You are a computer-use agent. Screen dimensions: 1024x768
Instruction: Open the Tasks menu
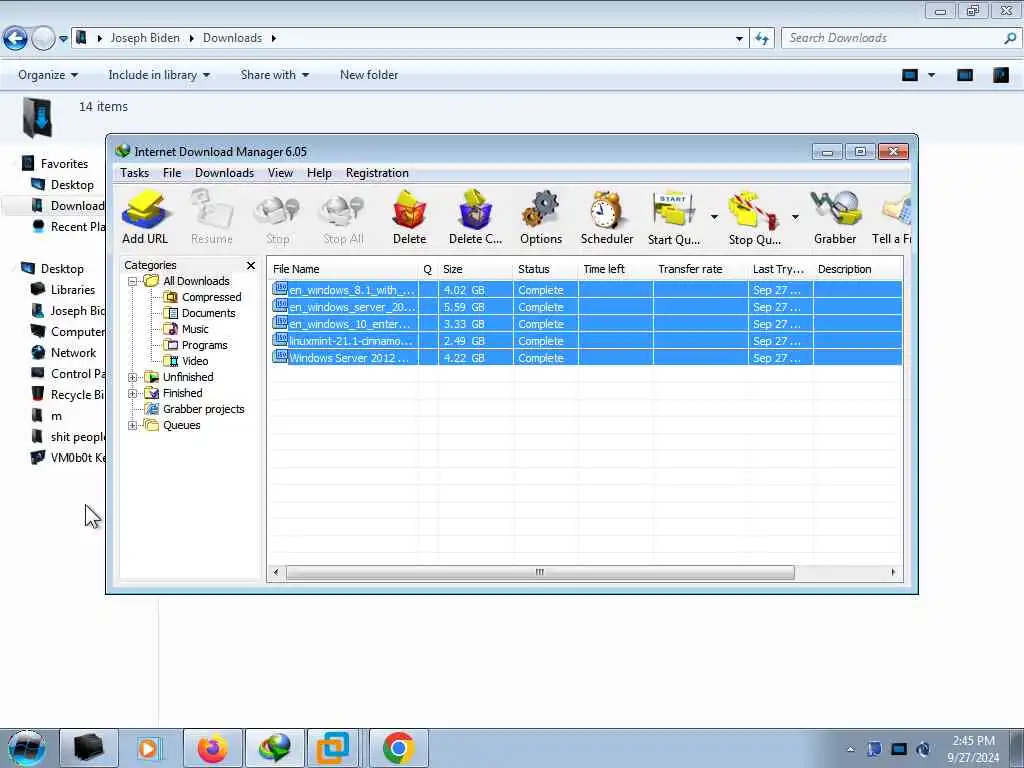[x=135, y=173]
